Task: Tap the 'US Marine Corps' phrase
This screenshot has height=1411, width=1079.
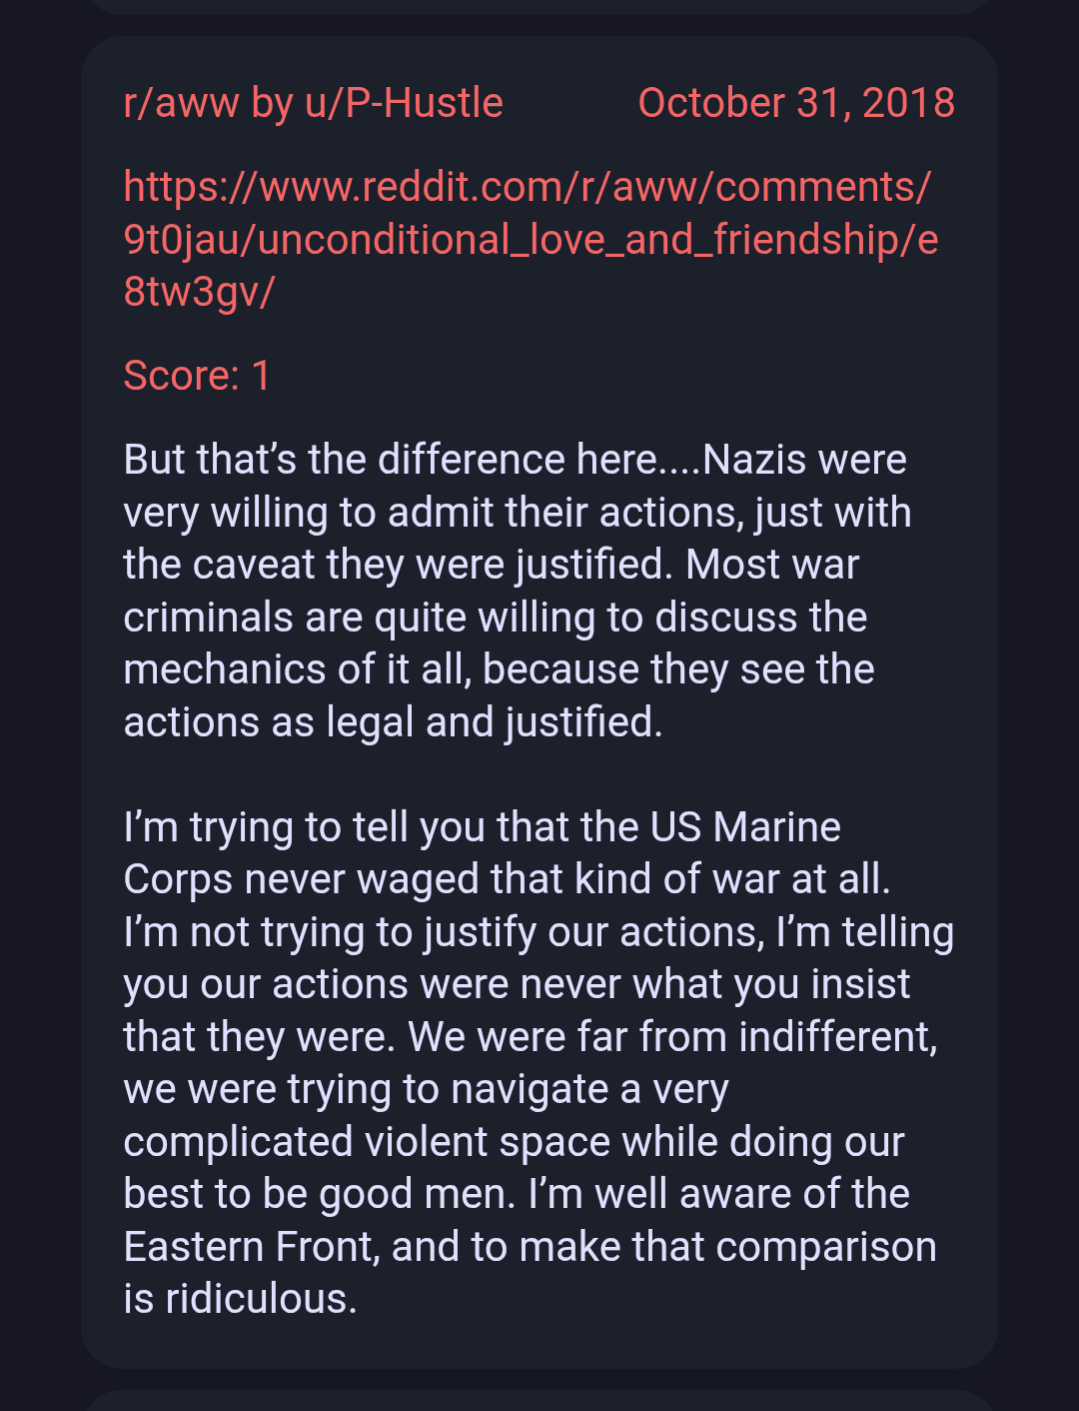Action: tap(745, 828)
